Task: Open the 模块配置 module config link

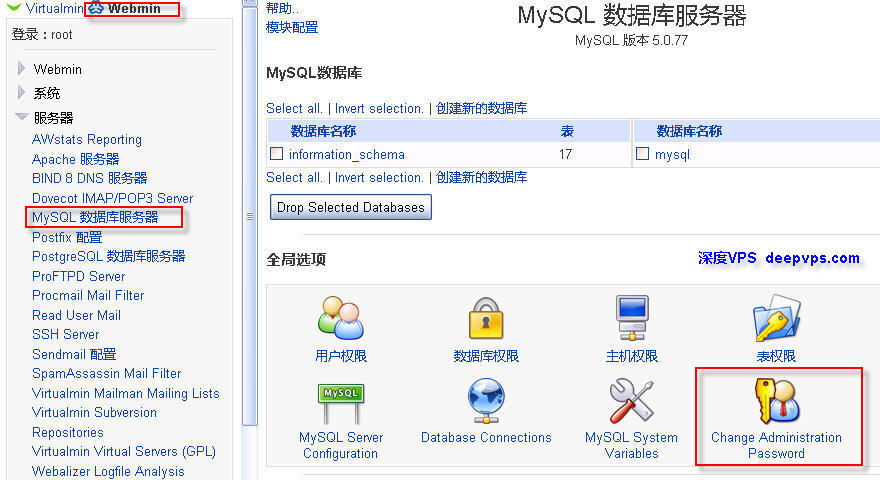Action: (292, 27)
